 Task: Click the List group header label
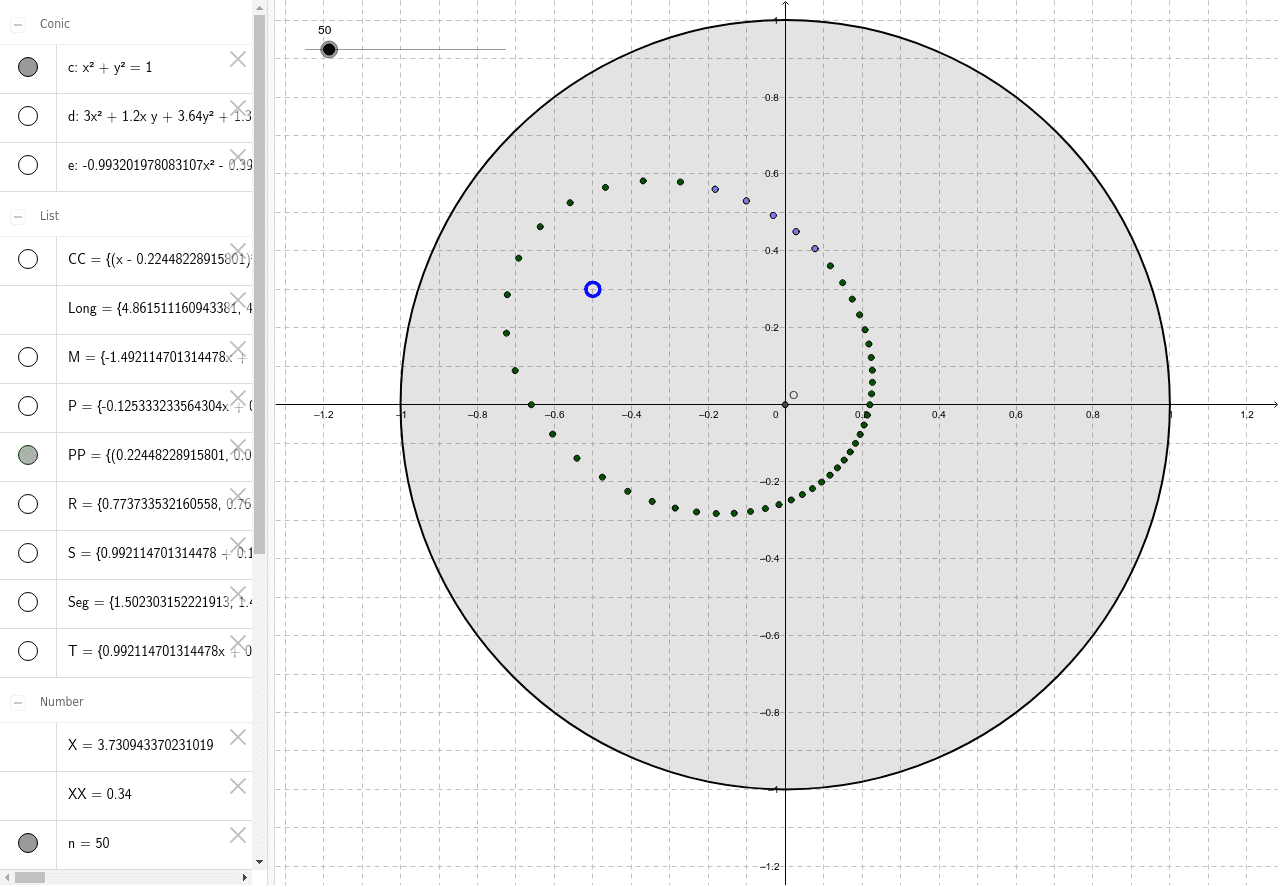(50, 216)
